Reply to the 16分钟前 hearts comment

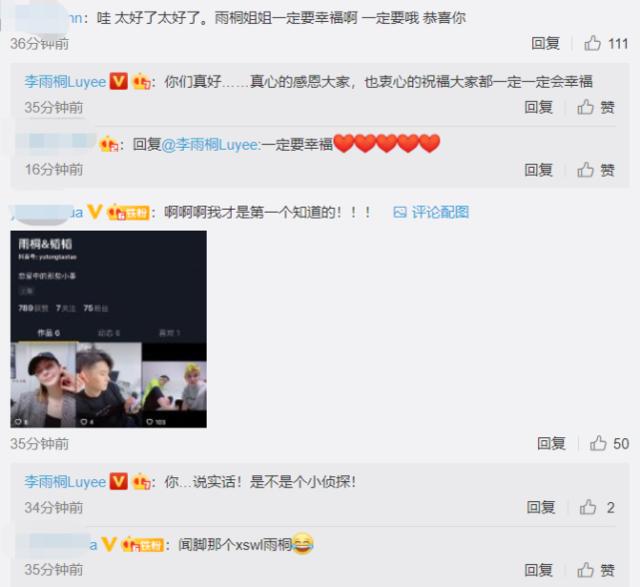pos(538,170)
